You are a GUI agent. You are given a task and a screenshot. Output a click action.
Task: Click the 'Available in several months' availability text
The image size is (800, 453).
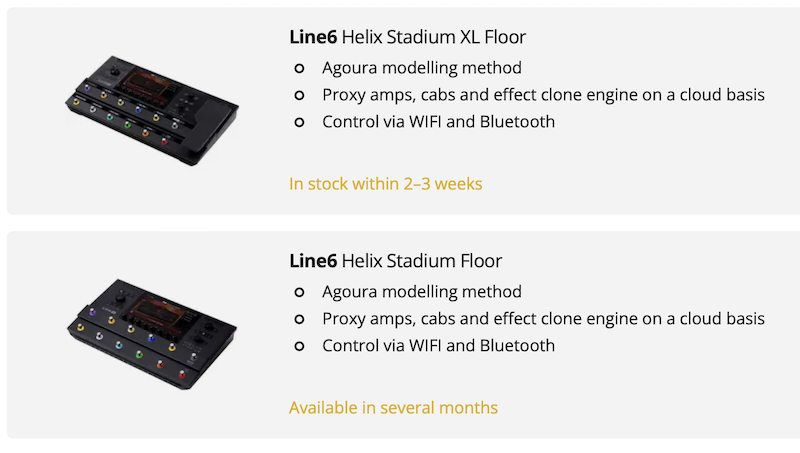click(393, 408)
